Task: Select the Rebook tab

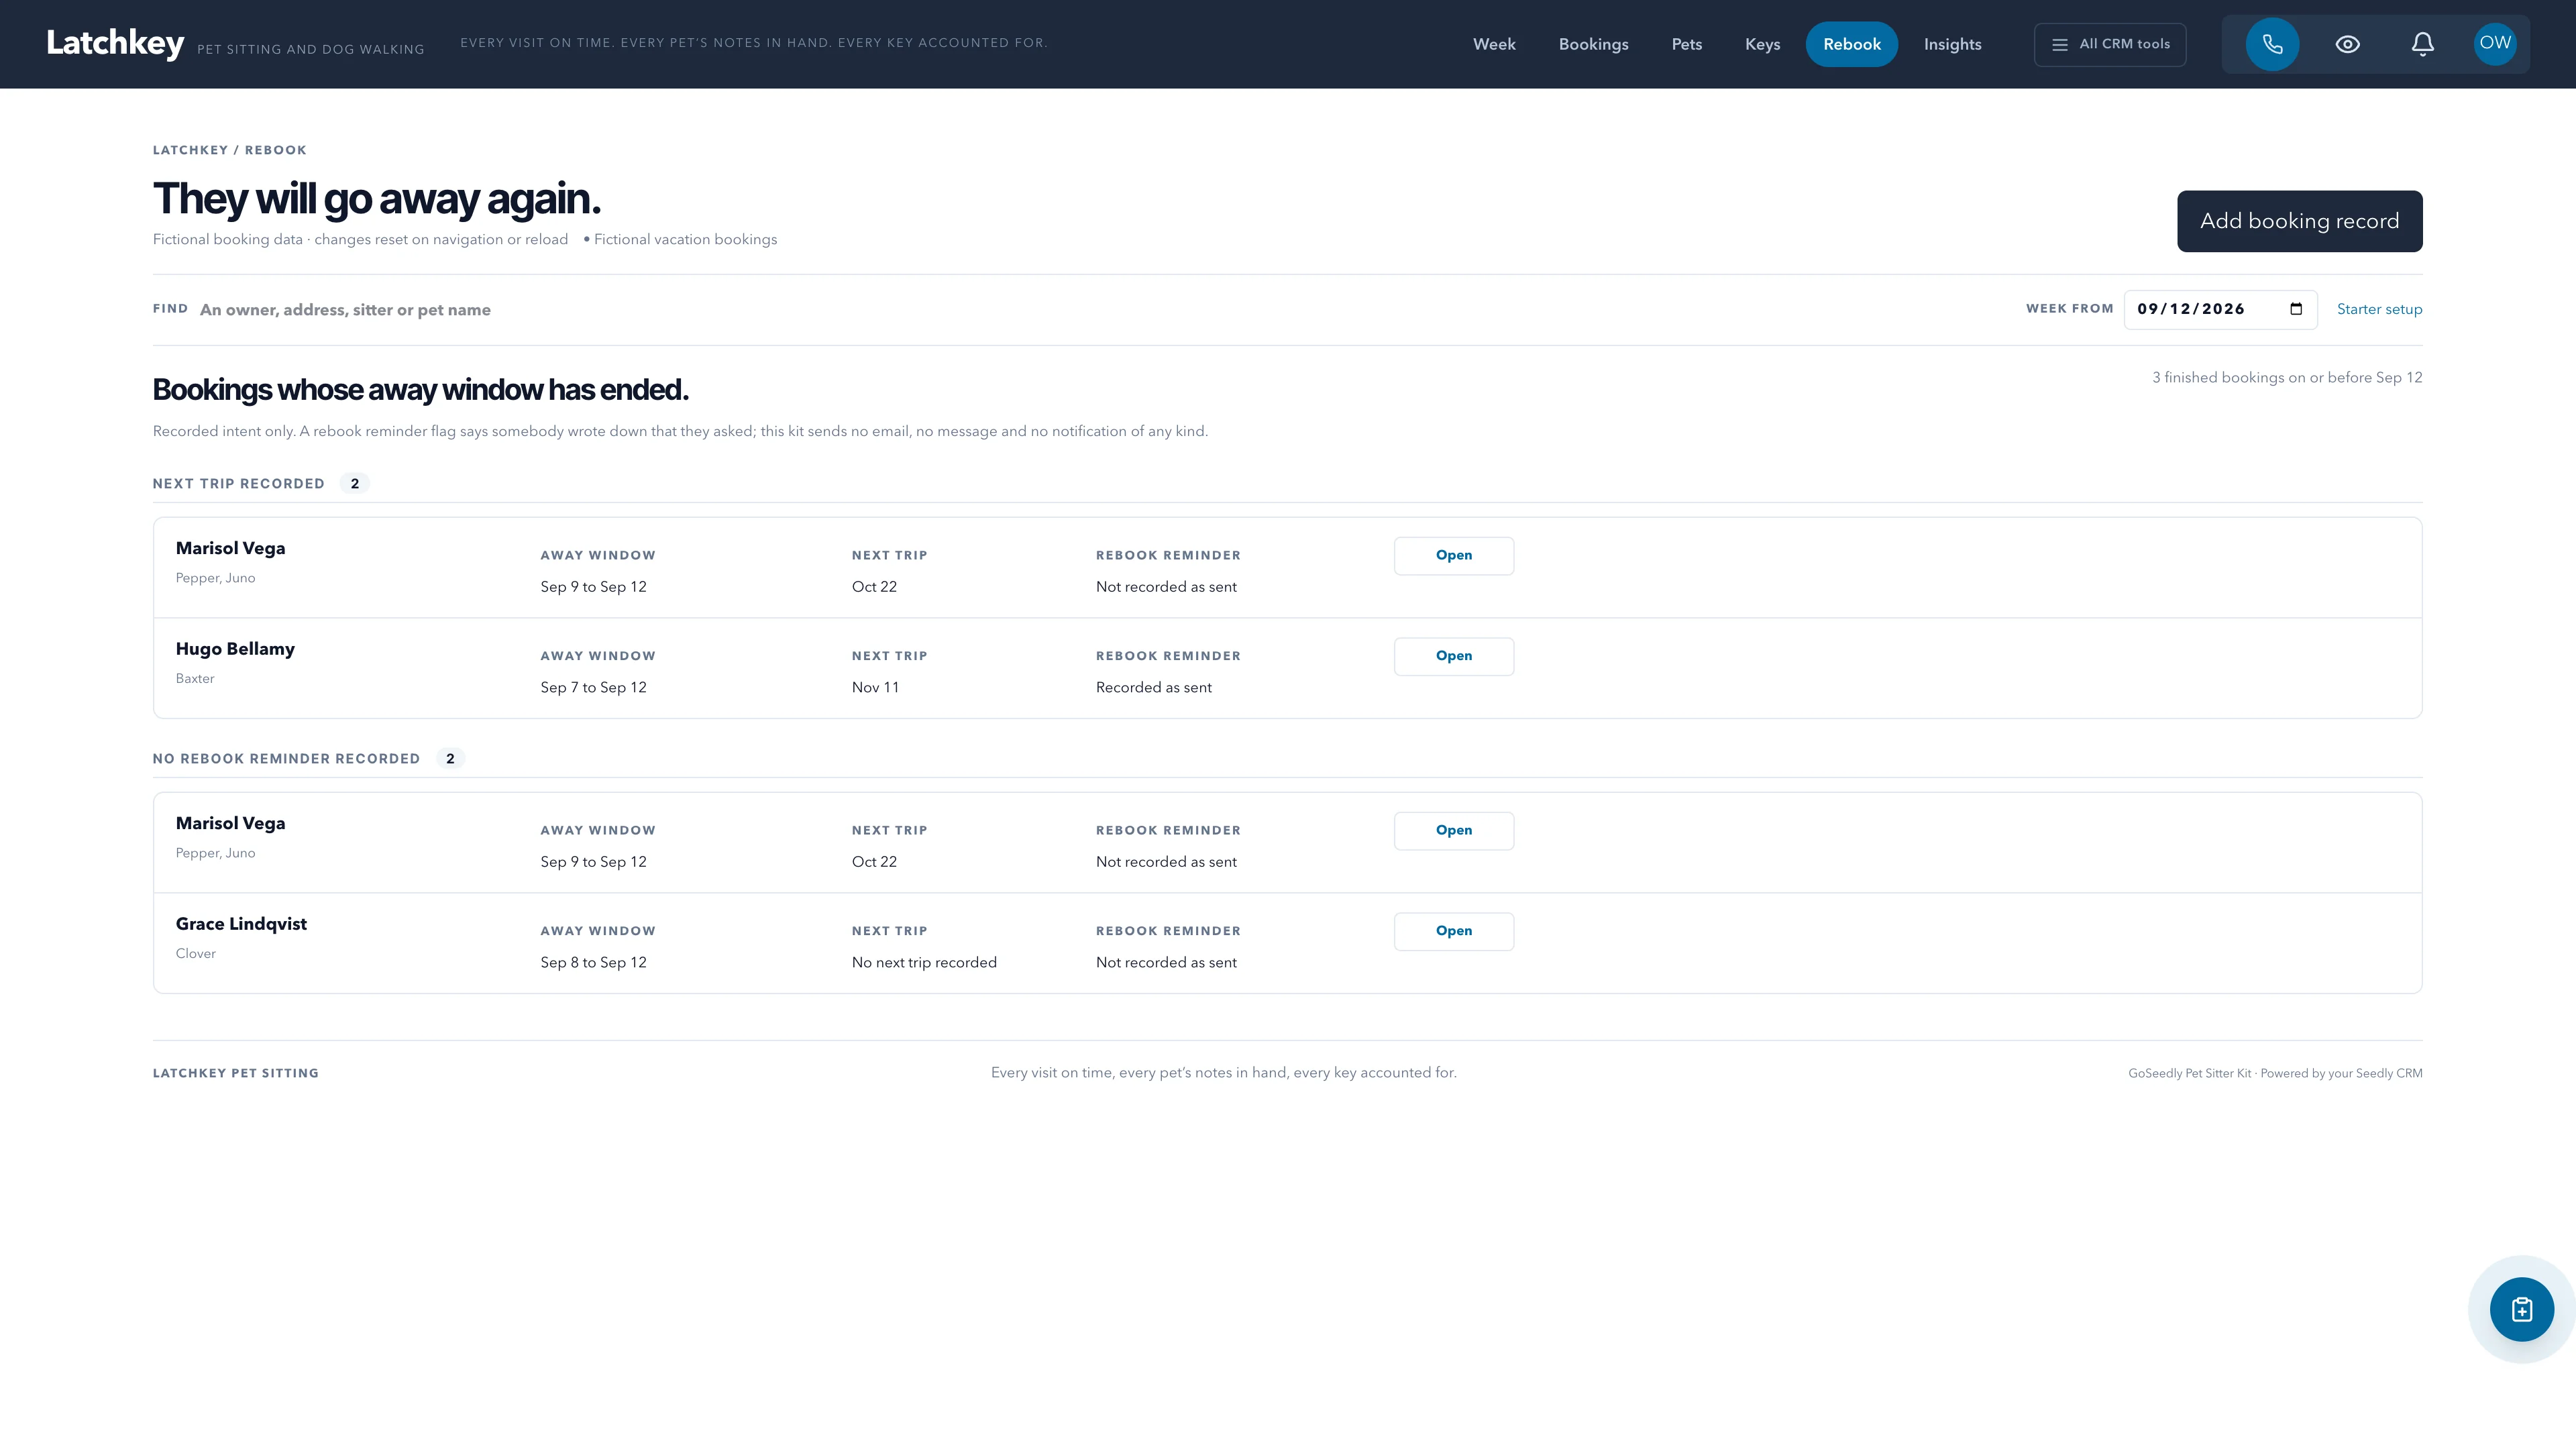Action: tap(1851, 44)
